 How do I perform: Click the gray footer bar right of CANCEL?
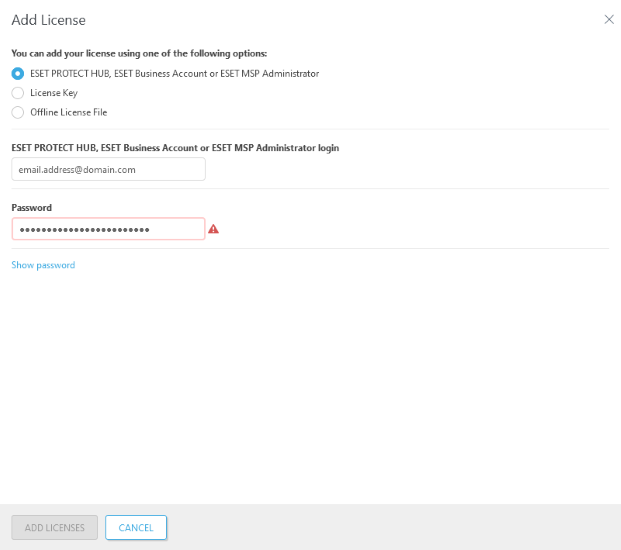pyautogui.click(x=400, y=527)
